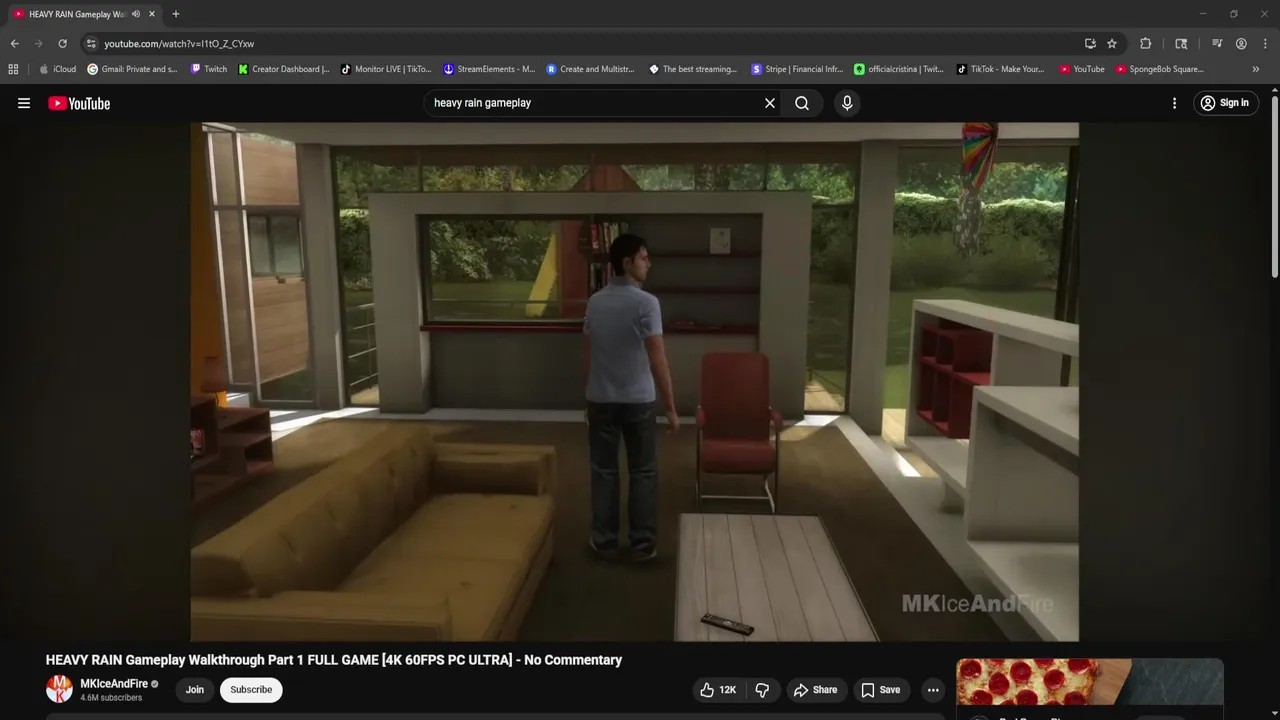Screen dimensions: 1280x720
Task: Start voice search with the microphone
Action: 847,103
